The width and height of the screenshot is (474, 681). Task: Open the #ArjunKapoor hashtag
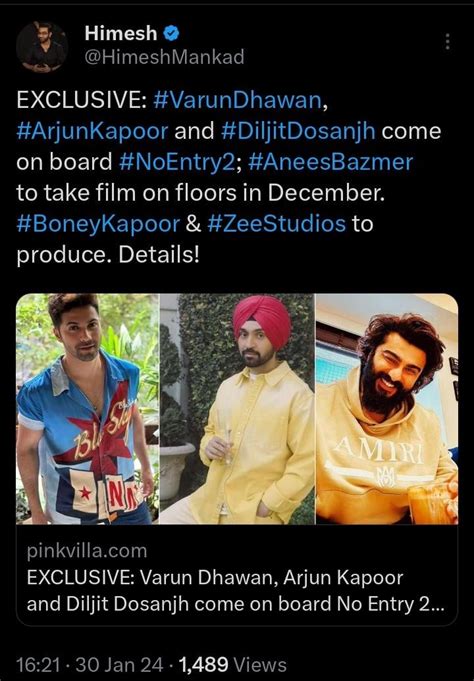coord(92,131)
